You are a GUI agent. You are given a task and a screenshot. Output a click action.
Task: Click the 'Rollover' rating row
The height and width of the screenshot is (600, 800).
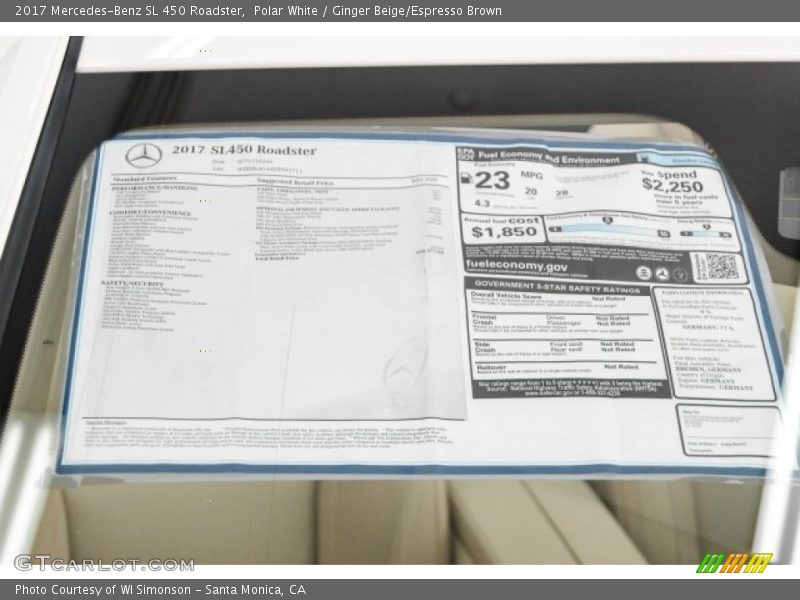(x=565, y=369)
